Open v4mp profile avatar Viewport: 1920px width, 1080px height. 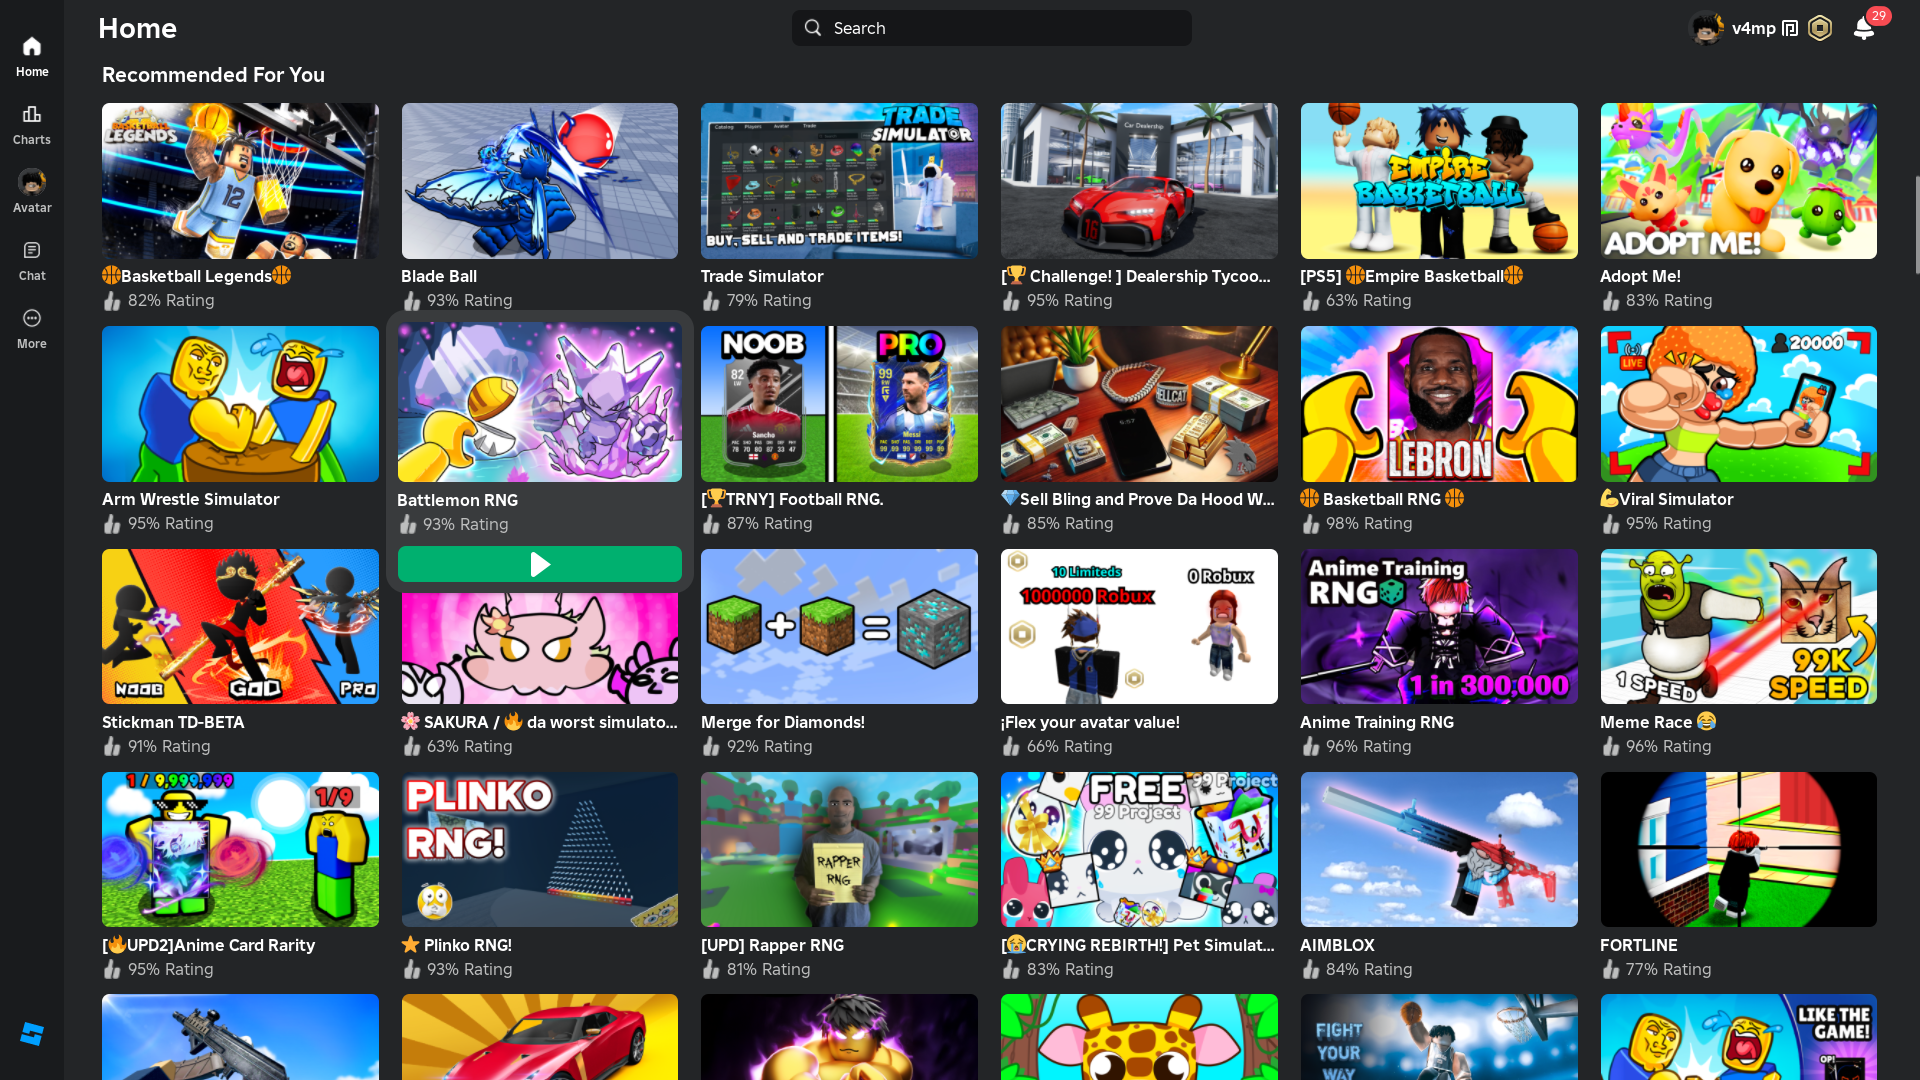tap(1706, 28)
